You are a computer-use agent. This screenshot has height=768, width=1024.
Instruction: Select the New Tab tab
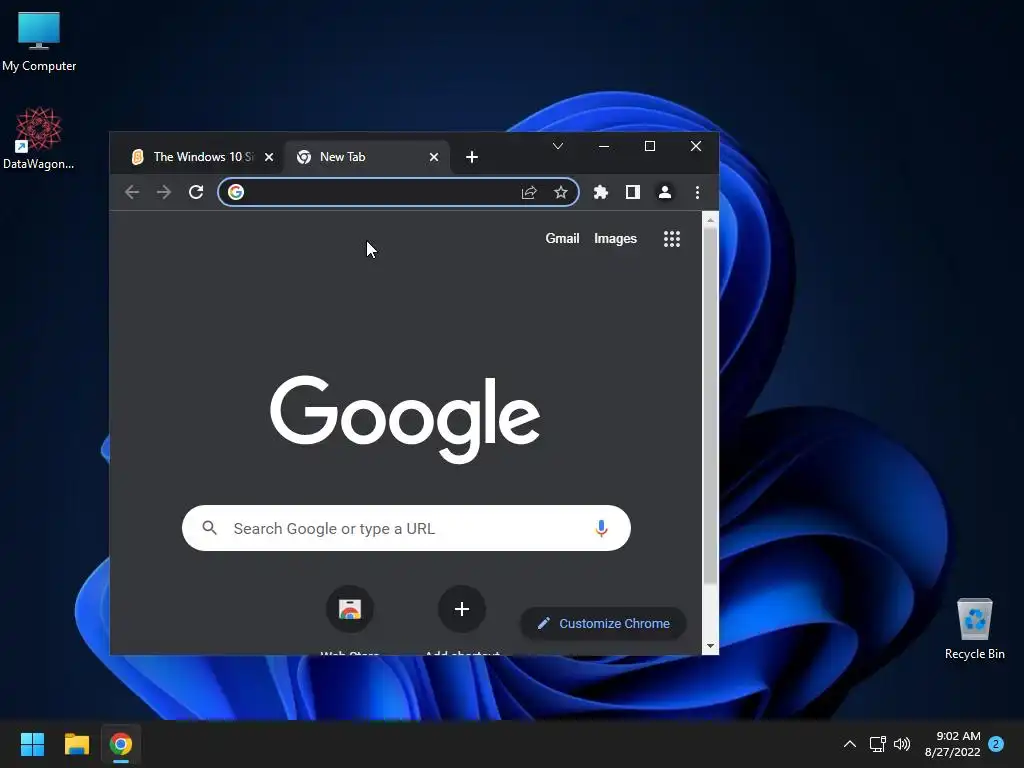(367, 157)
